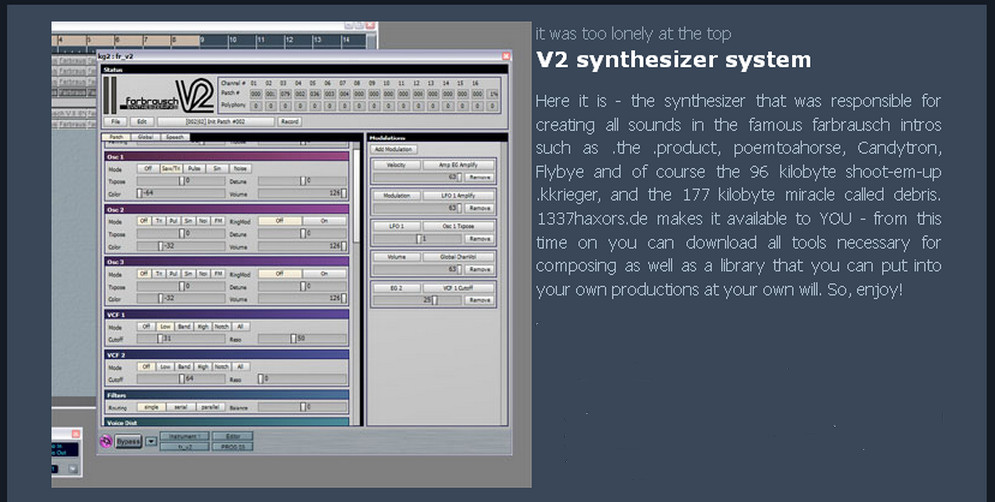This screenshot has width=995, height=502.
Task: Remove the EG 2 to VCF 1 Cutoff modulation
Action: (x=480, y=300)
